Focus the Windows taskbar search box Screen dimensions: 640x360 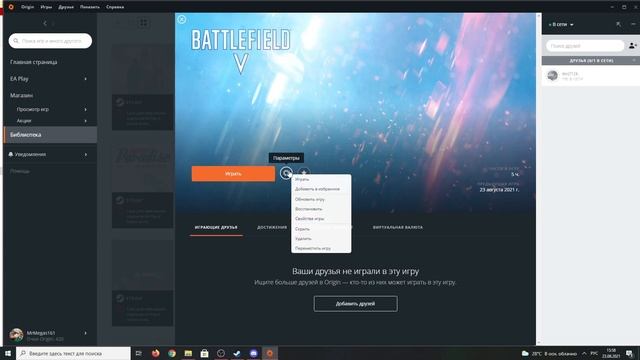click(73, 353)
